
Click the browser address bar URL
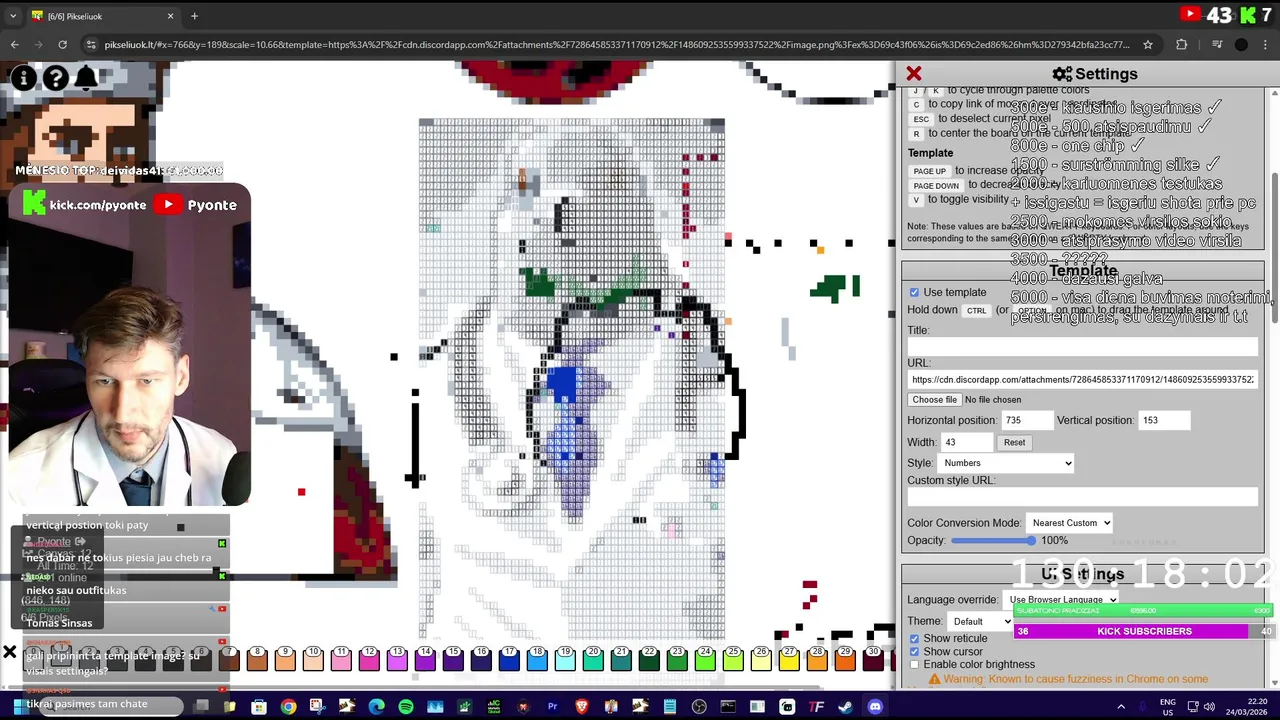tap(617, 44)
